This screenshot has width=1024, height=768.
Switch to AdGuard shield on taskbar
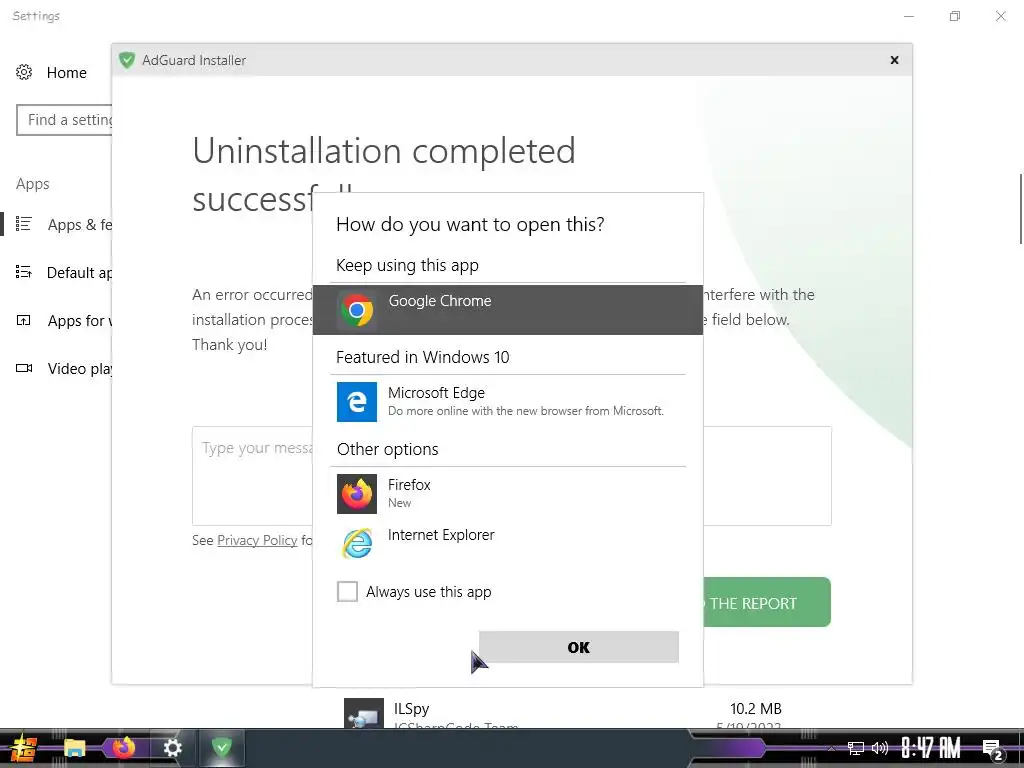(222, 748)
